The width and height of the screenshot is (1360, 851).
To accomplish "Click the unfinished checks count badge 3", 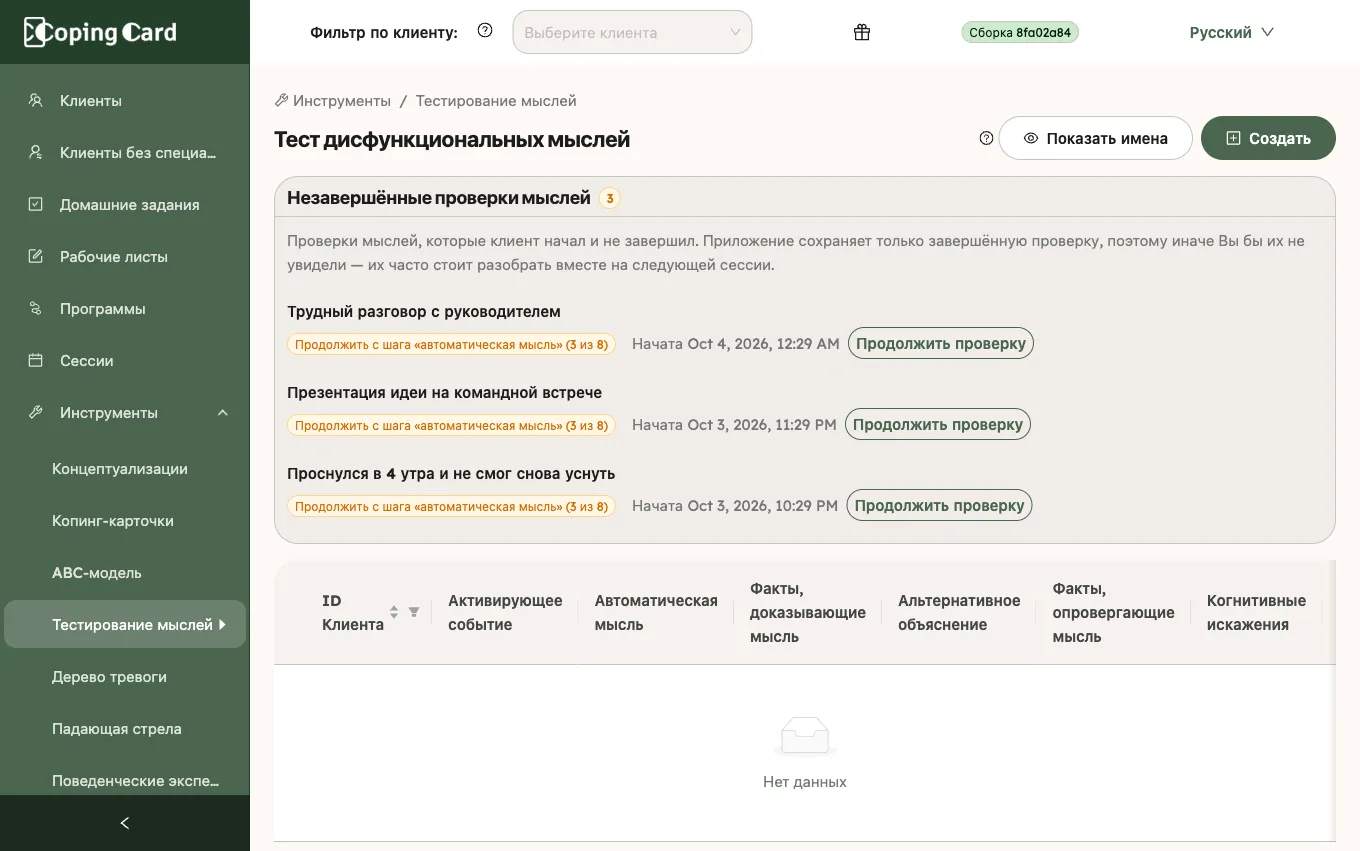I will click(x=610, y=198).
